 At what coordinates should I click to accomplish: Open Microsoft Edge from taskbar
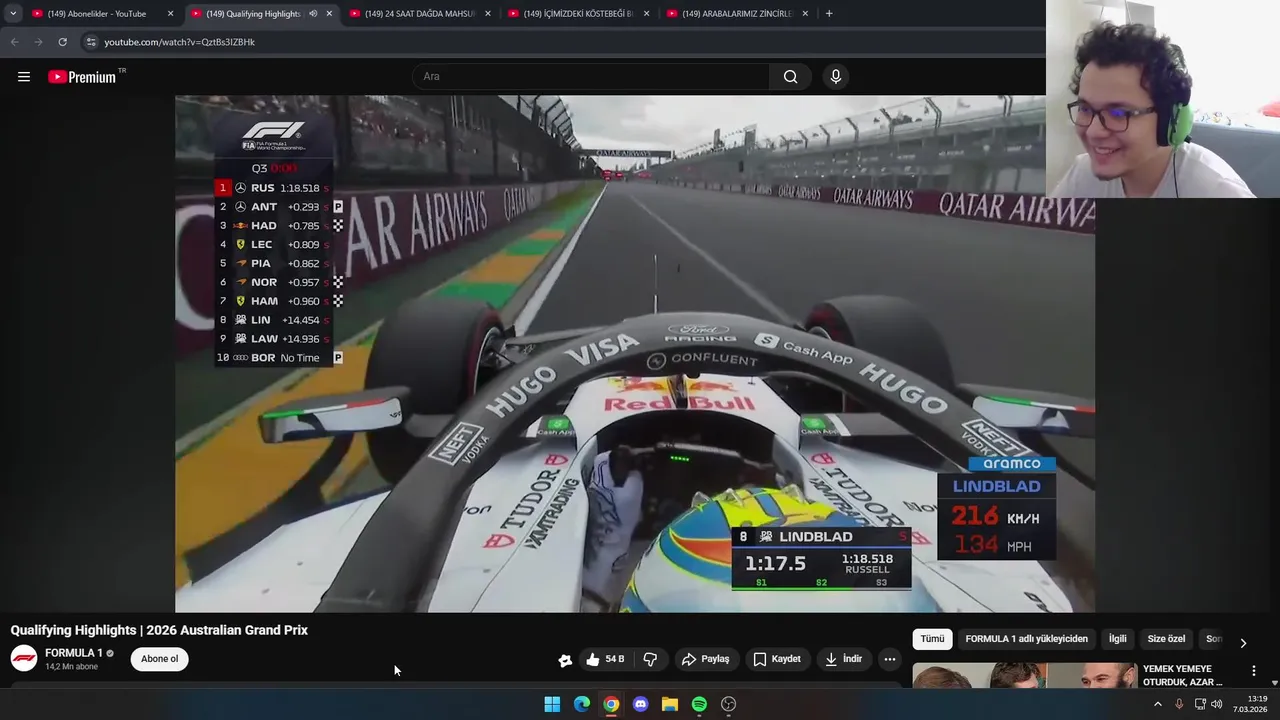point(582,704)
